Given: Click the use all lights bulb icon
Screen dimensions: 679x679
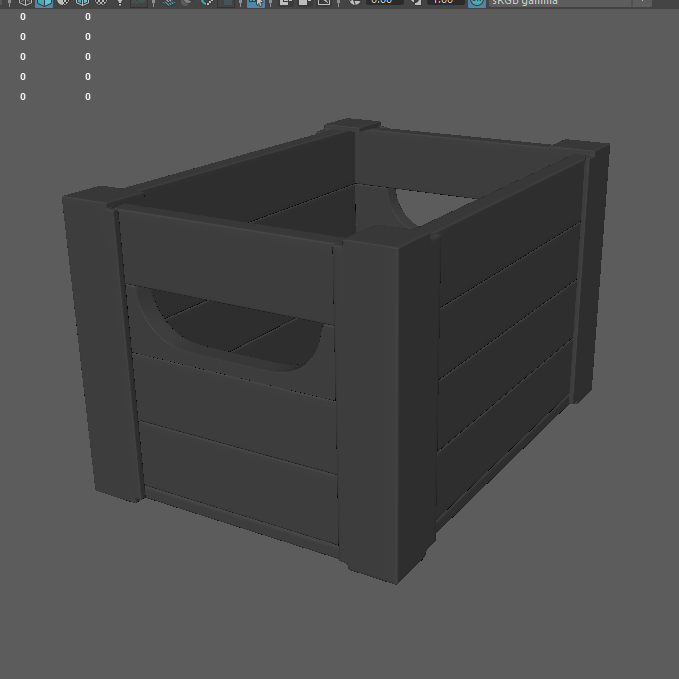Looking at the screenshot, I should [120, 2].
